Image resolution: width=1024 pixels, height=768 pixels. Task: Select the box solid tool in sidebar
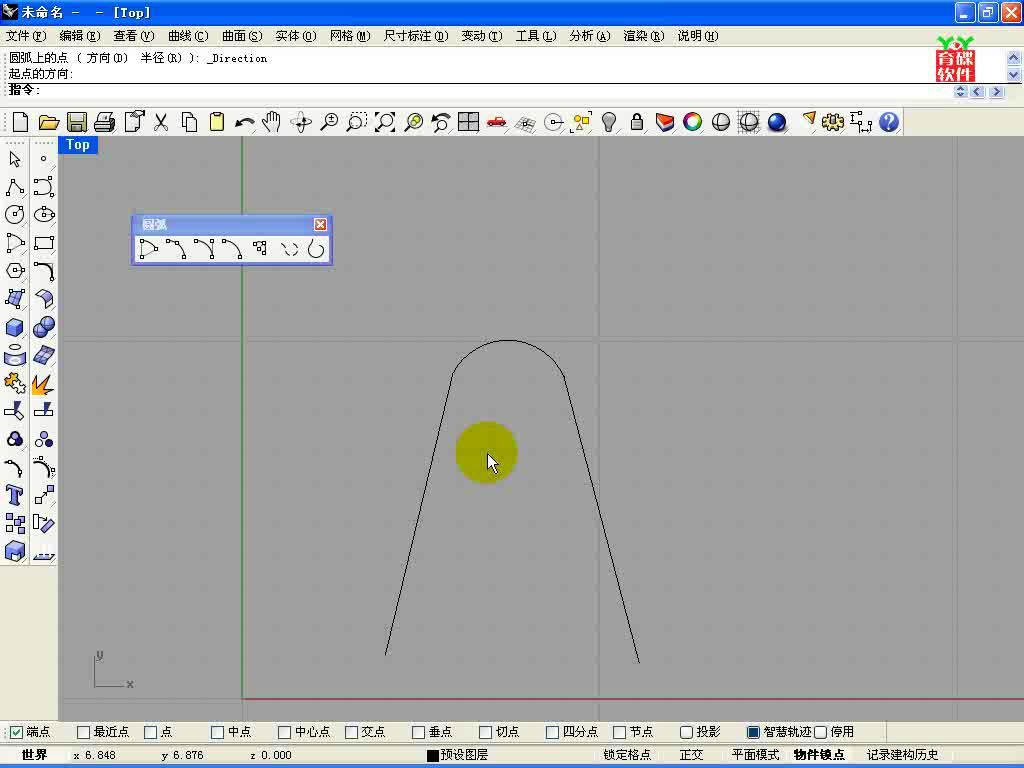(14, 327)
